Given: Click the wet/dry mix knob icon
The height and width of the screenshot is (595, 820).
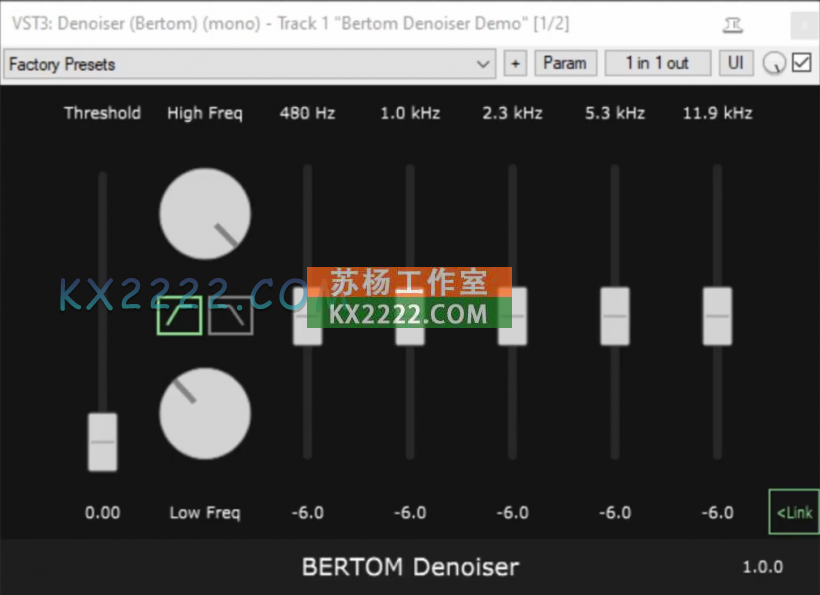Looking at the screenshot, I should coord(773,64).
